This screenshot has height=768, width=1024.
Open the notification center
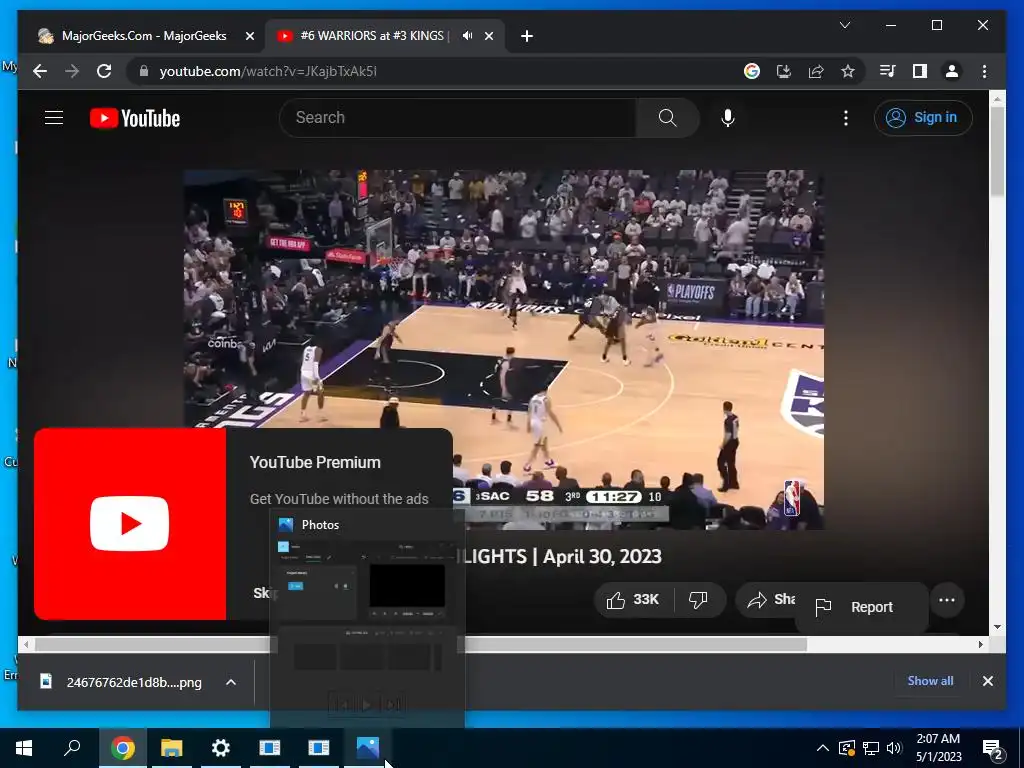click(993, 748)
